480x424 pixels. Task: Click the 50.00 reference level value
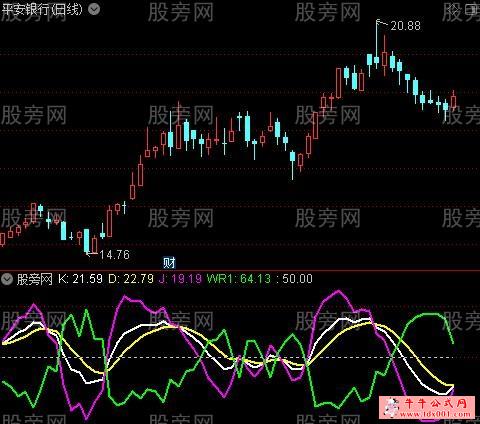pyautogui.click(x=297, y=279)
